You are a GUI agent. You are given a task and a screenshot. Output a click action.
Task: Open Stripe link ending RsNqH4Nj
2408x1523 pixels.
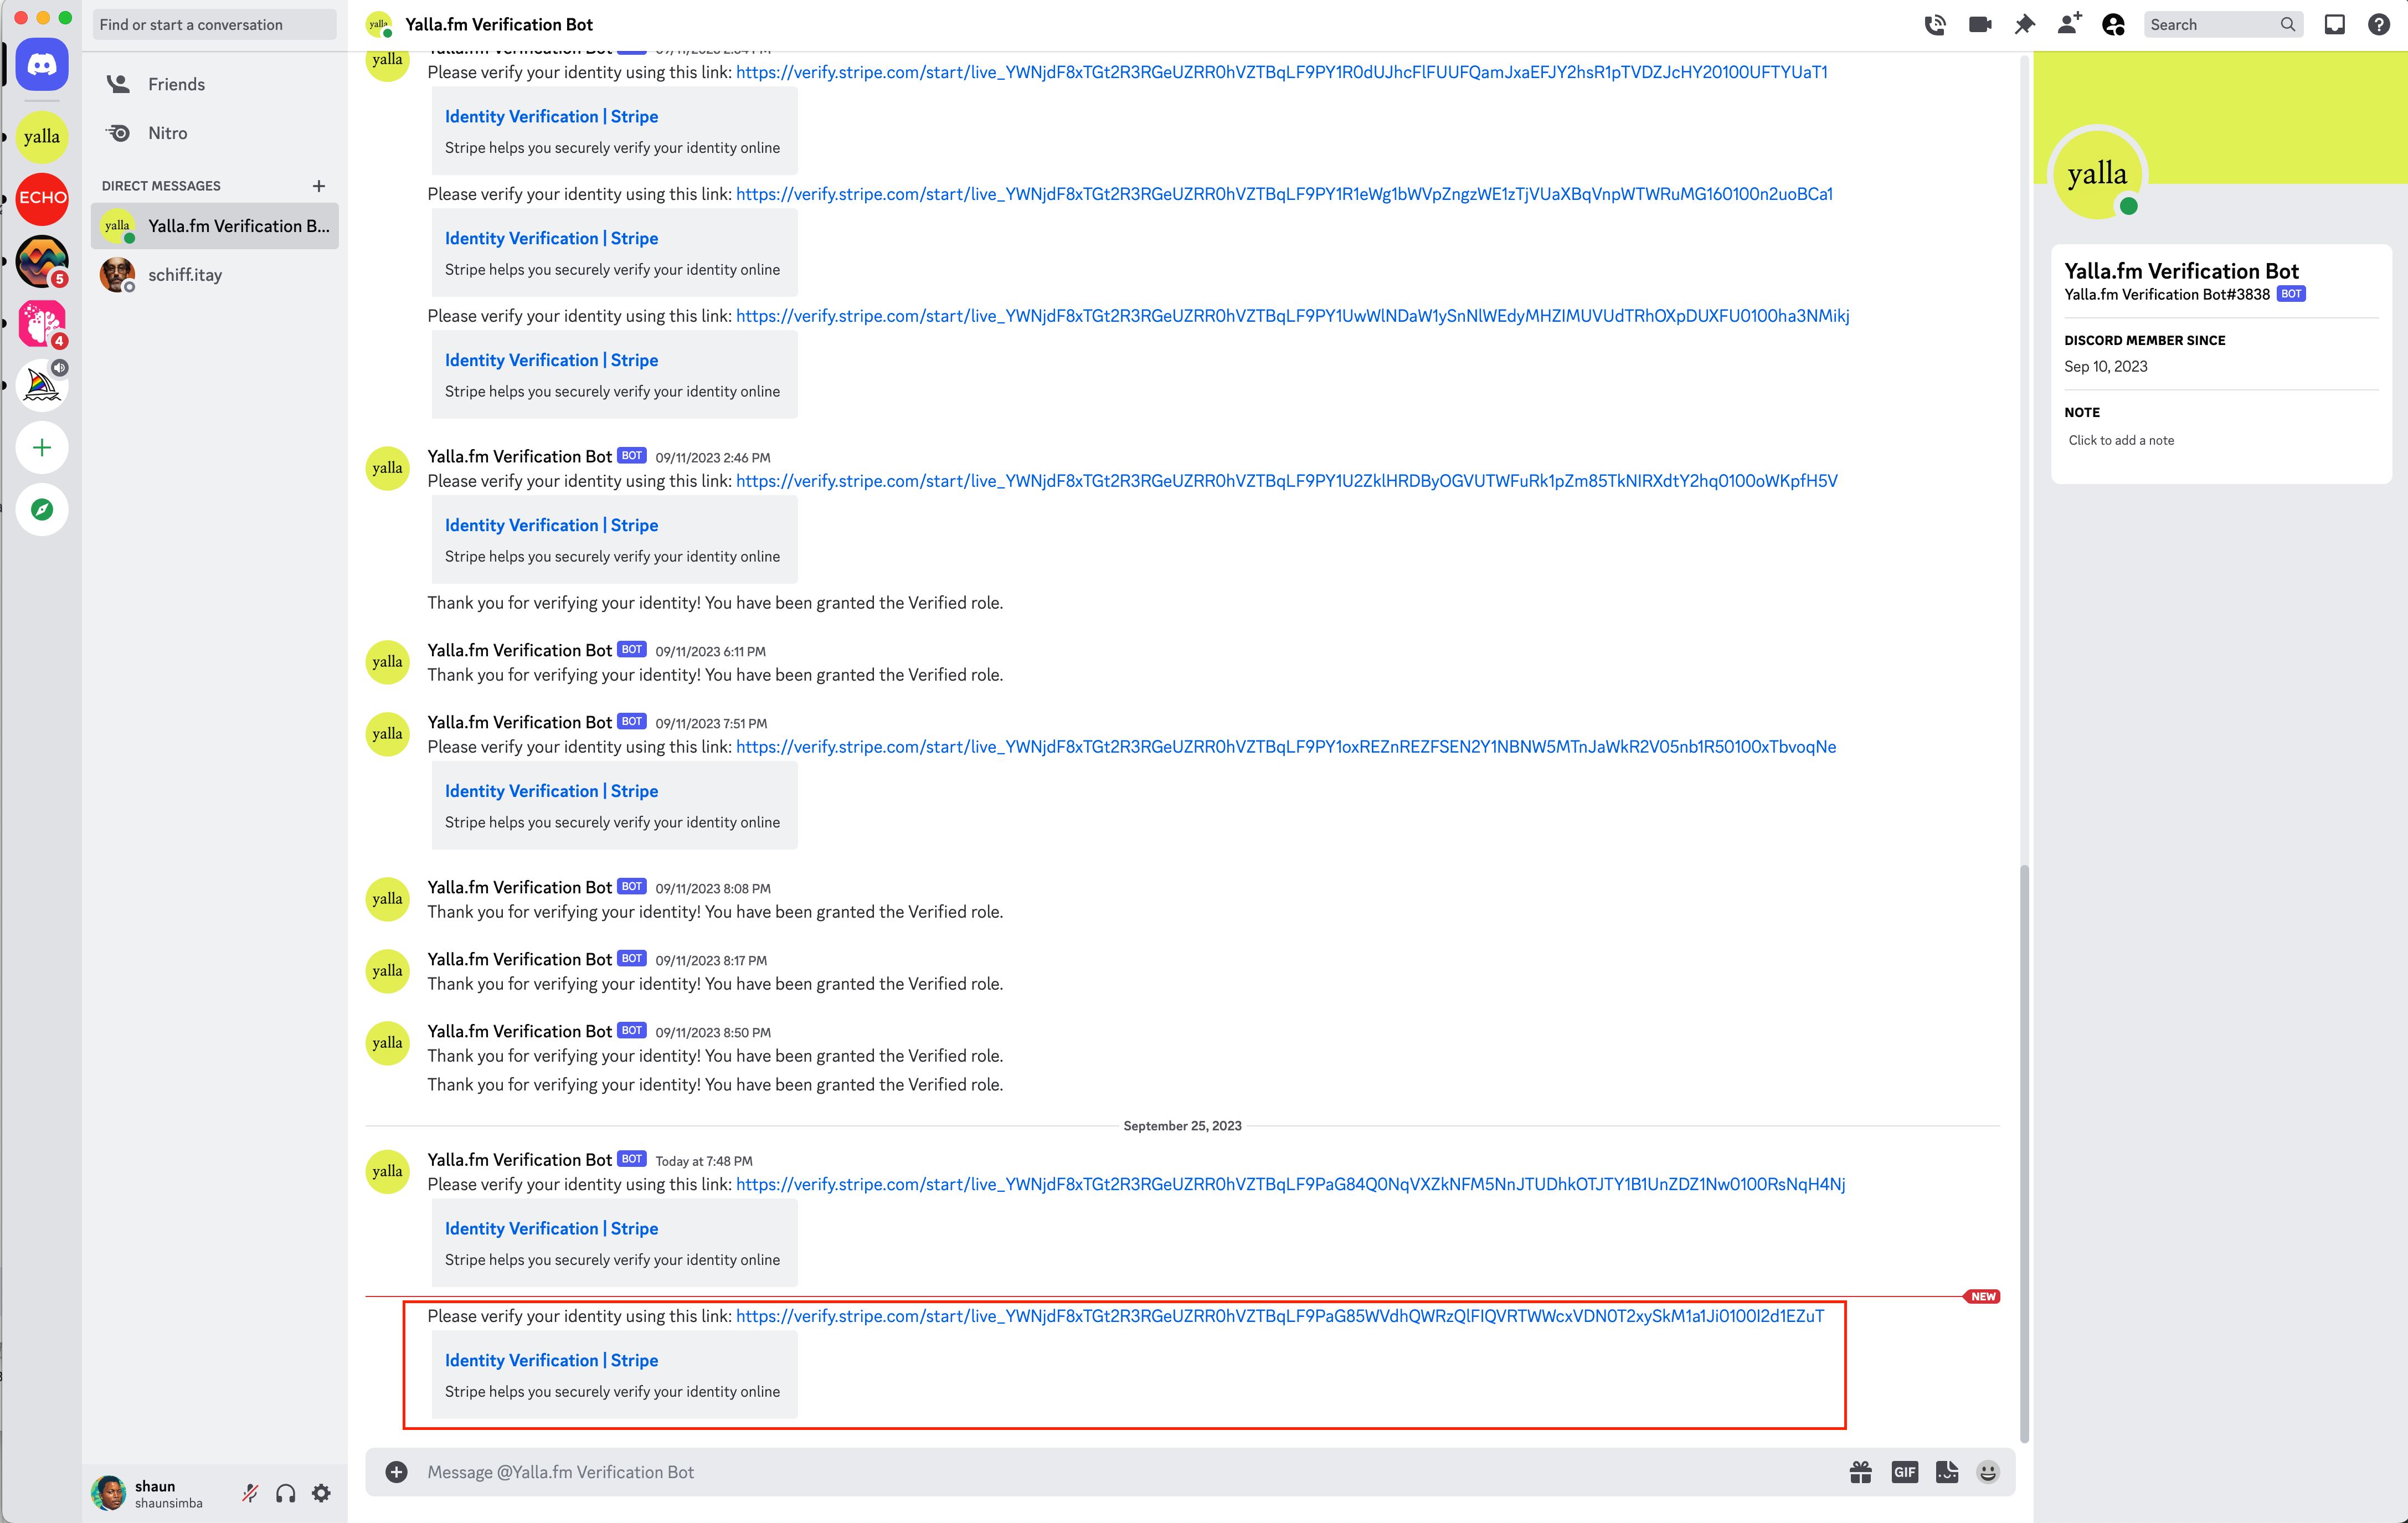(1290, 1184)
